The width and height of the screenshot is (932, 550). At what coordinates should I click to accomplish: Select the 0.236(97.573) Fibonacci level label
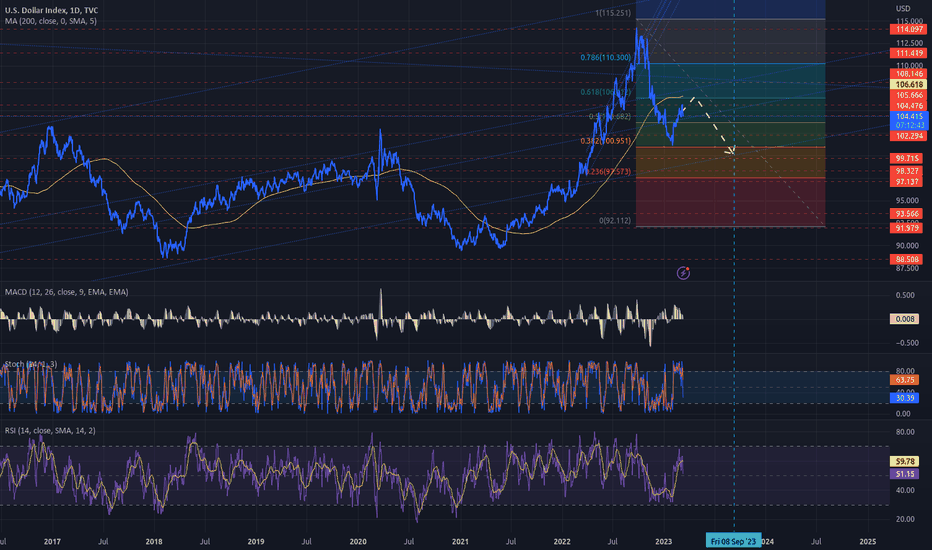pos(609,171)
